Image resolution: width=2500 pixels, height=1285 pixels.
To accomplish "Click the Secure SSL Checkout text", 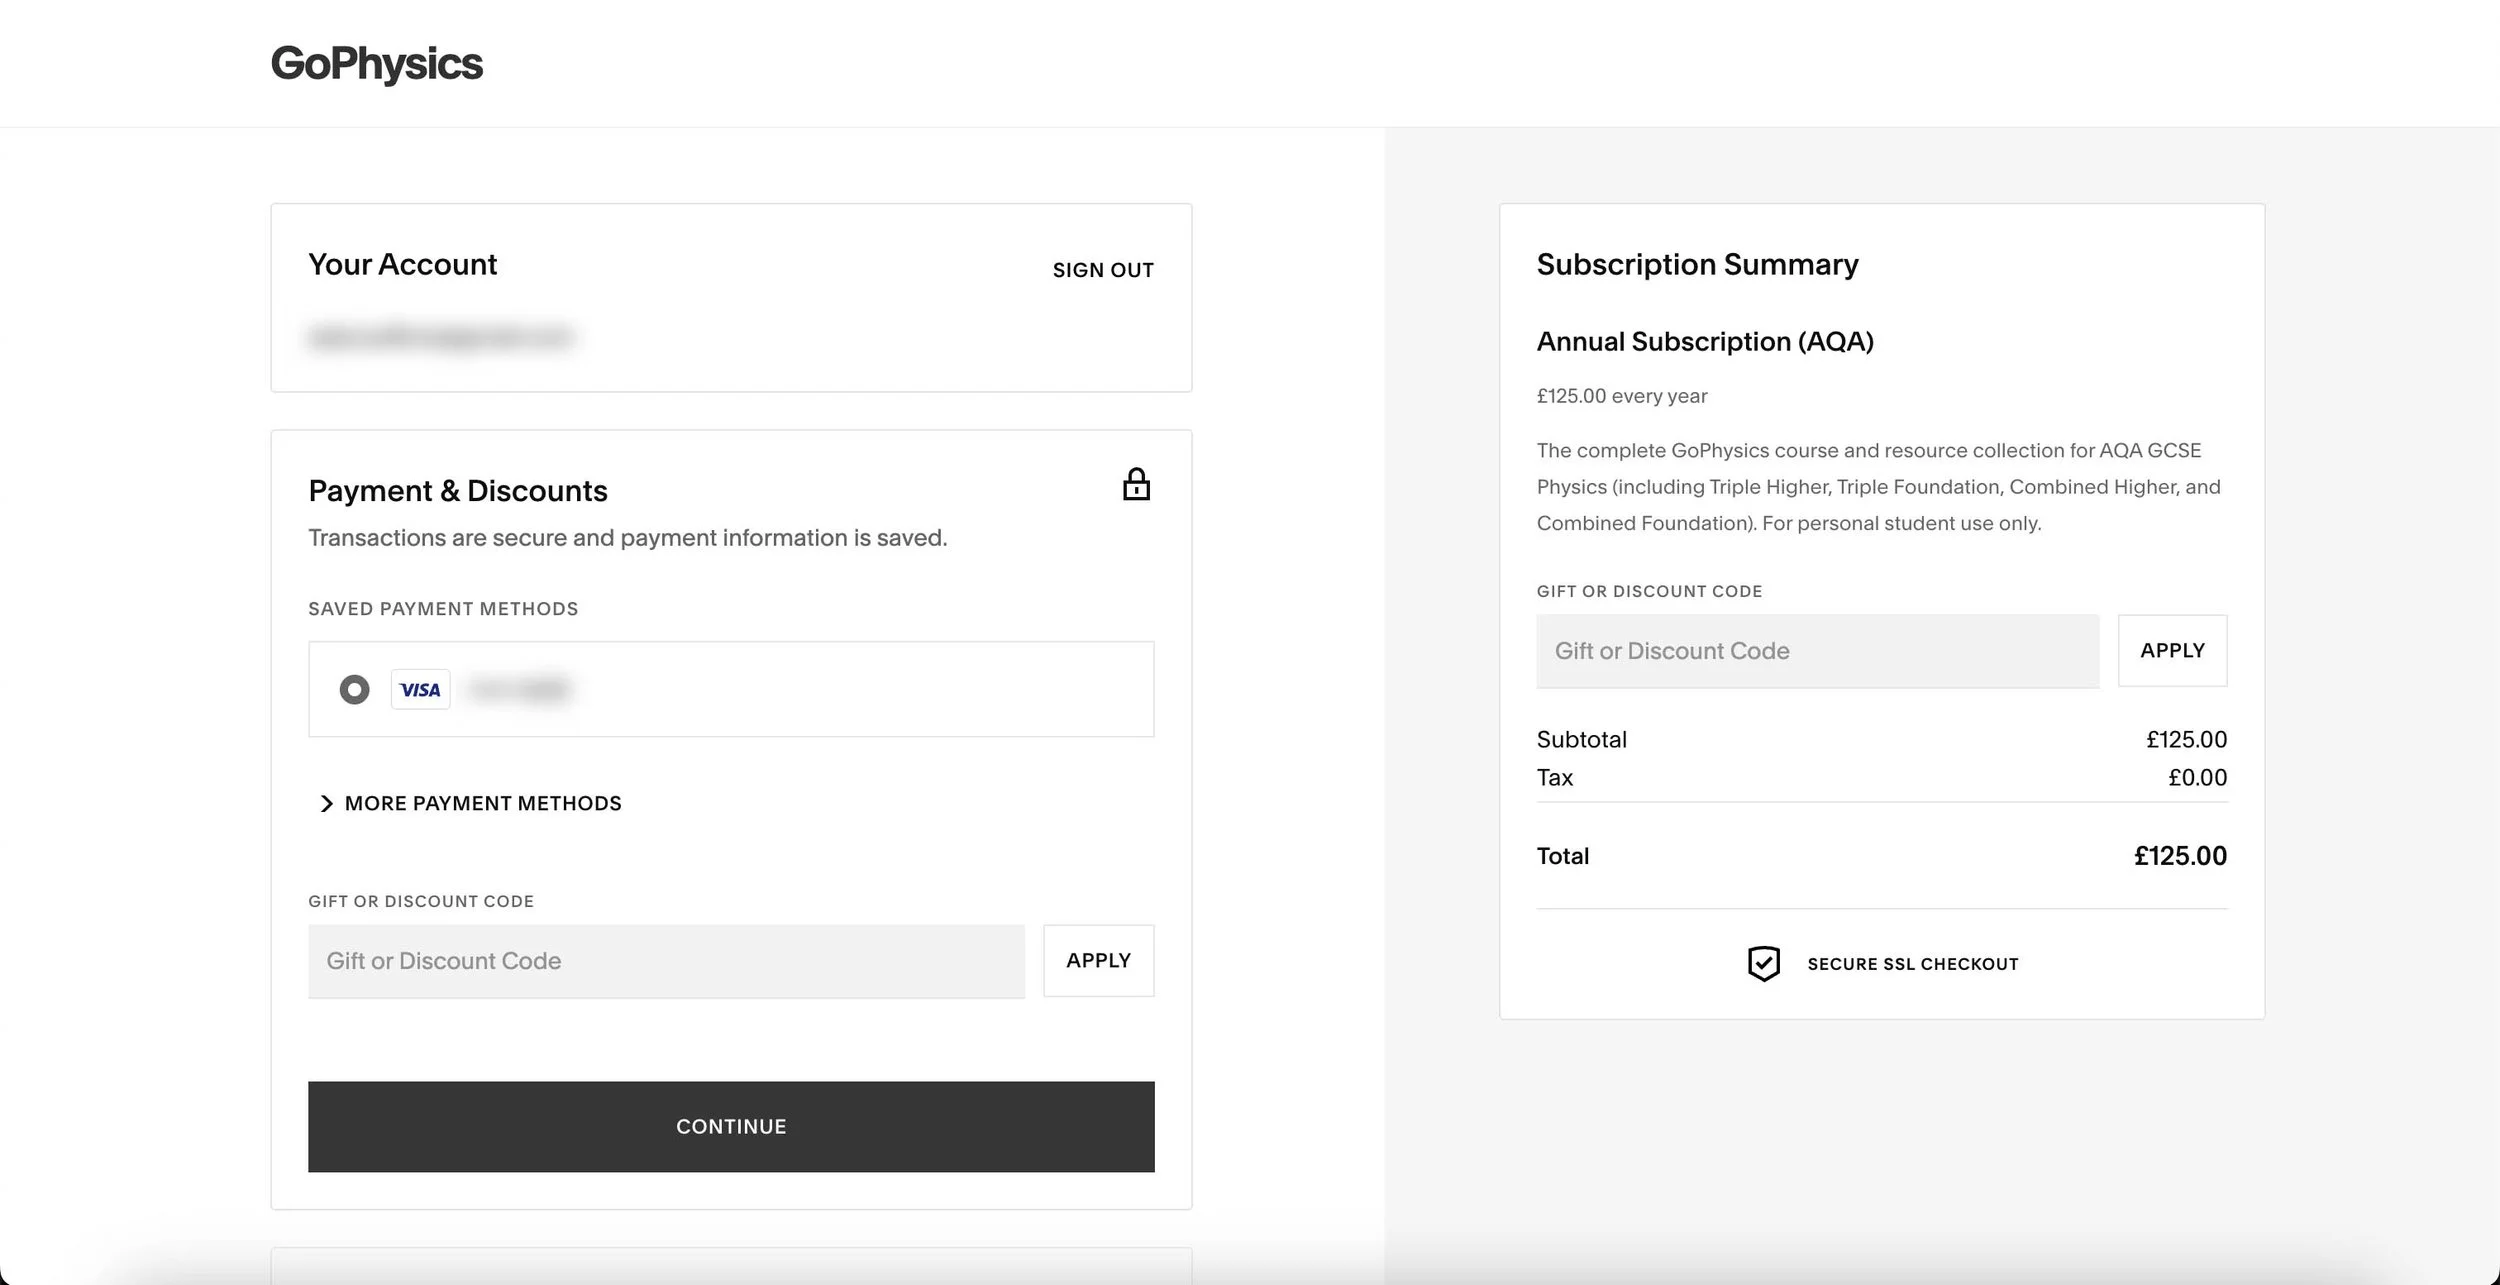I will coord(1912,964).
